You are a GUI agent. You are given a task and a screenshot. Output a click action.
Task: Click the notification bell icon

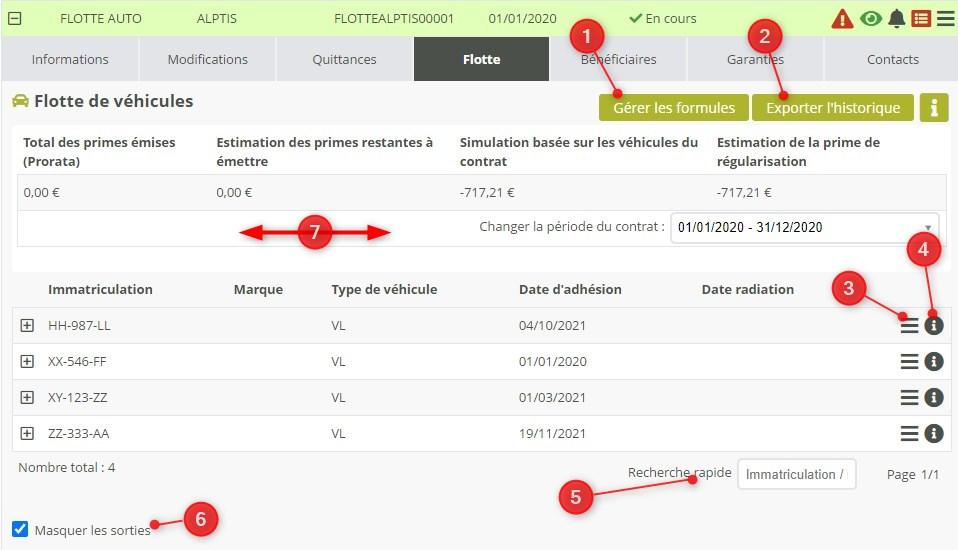[897, 19]
